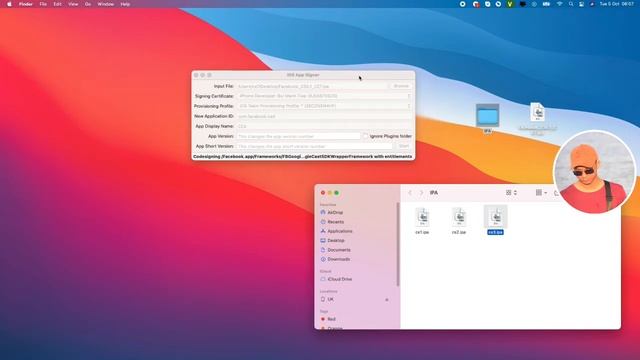This screenshot has height=360, width=640.
Task: Go forward in the Finder window
Action: click(421, 193)
